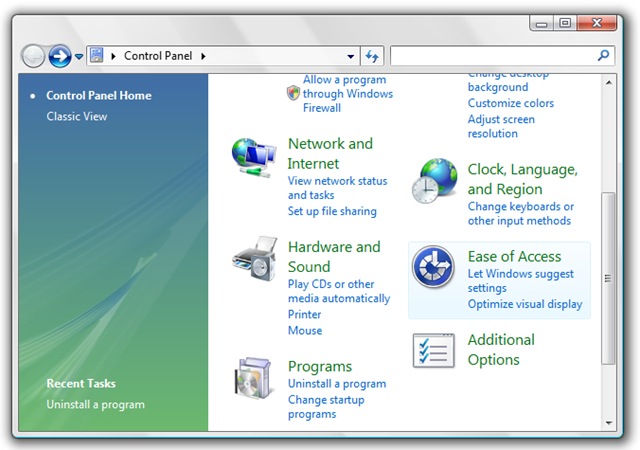
Task: Click the Programs box icon
Action: [x=253, y=379]
